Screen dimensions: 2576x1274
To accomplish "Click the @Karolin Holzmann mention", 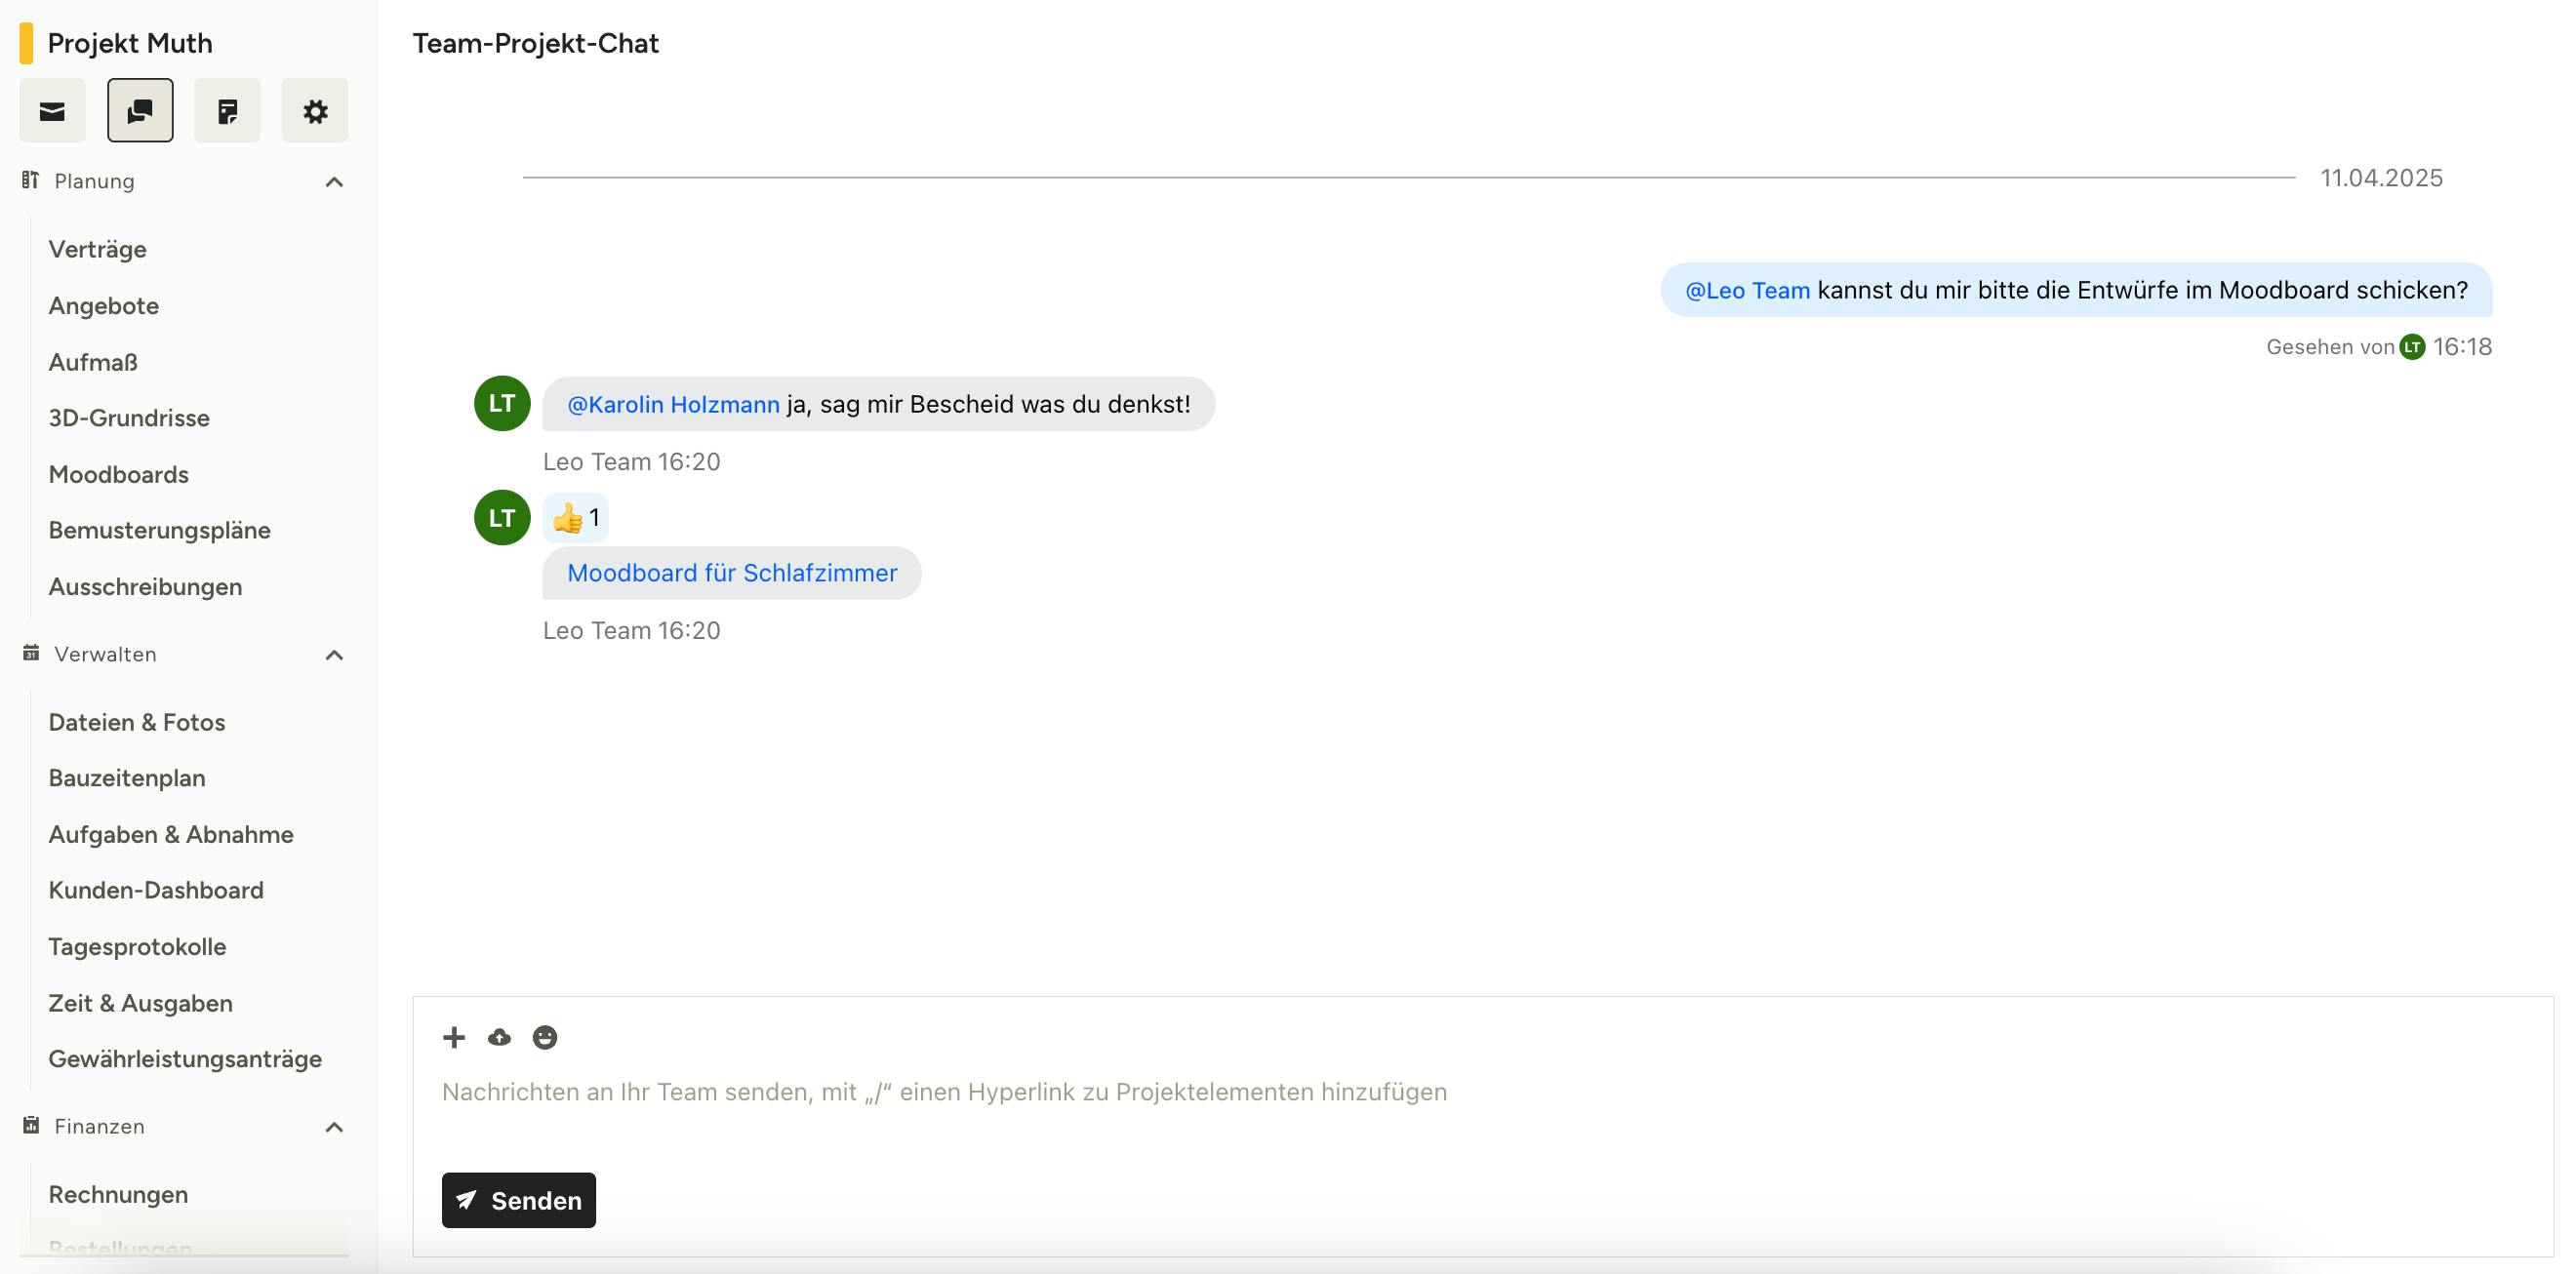I will click(673, 404).
